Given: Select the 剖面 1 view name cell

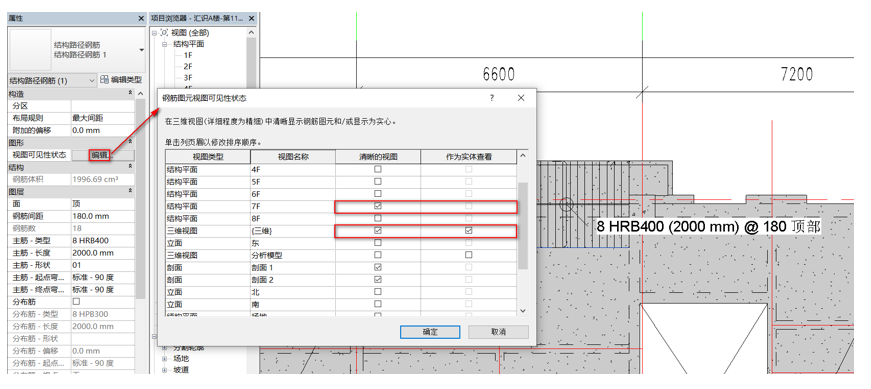Looking at the screenshot, I should coord(293,267).
